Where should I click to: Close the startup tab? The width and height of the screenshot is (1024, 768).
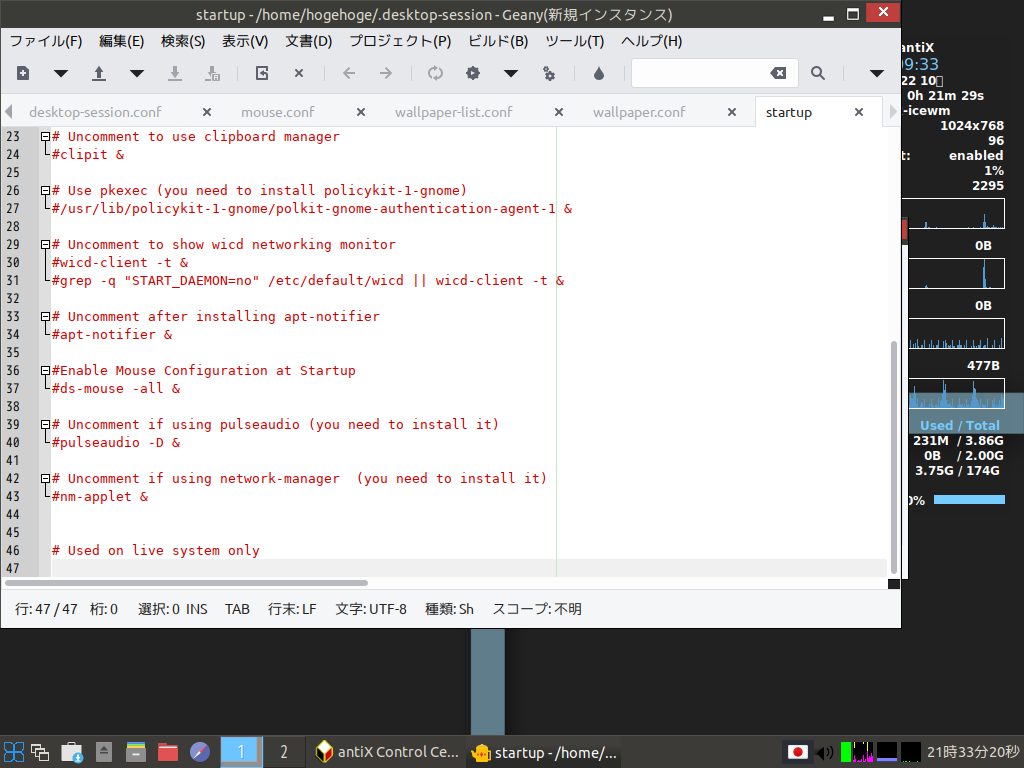tap(859, 112)
